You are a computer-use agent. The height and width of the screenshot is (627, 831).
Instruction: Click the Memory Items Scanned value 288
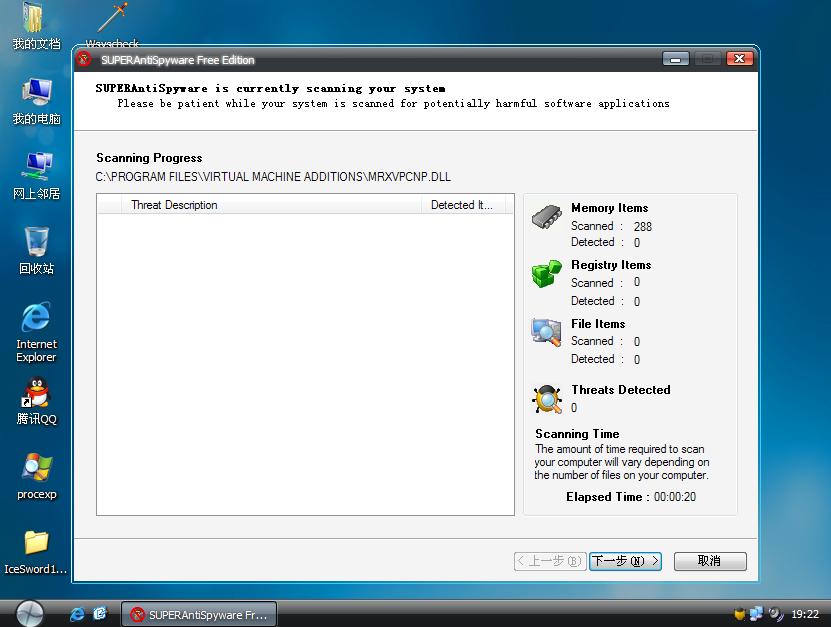point(642,226)
